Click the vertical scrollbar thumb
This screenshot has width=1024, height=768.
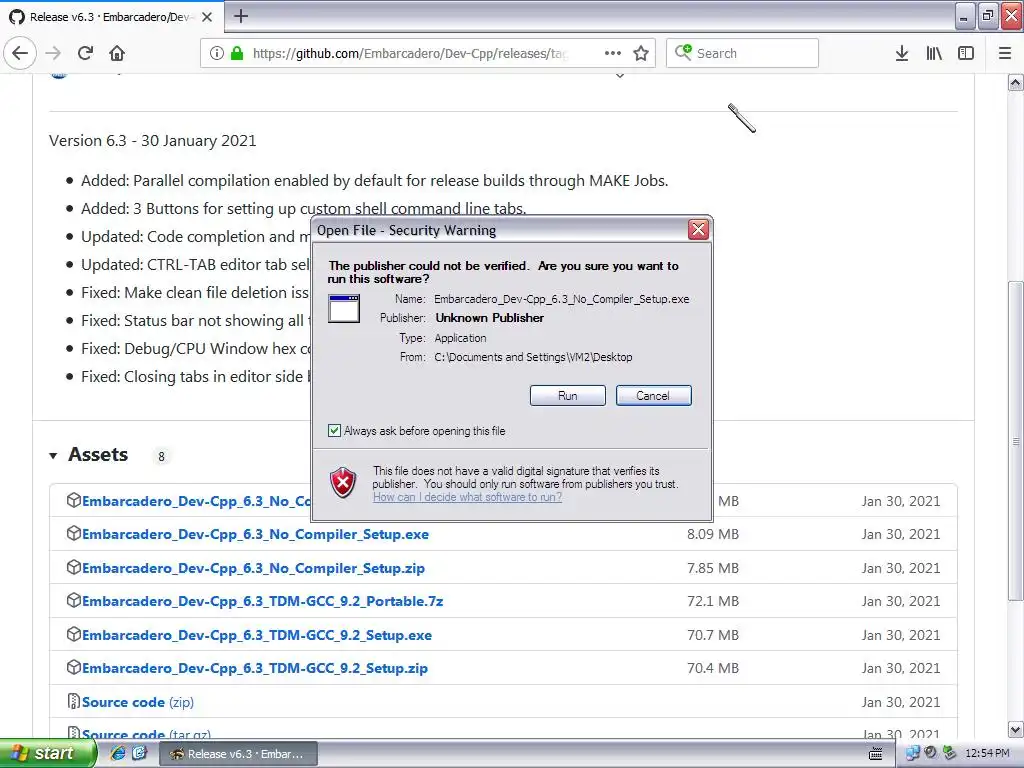click(1016, 441)
